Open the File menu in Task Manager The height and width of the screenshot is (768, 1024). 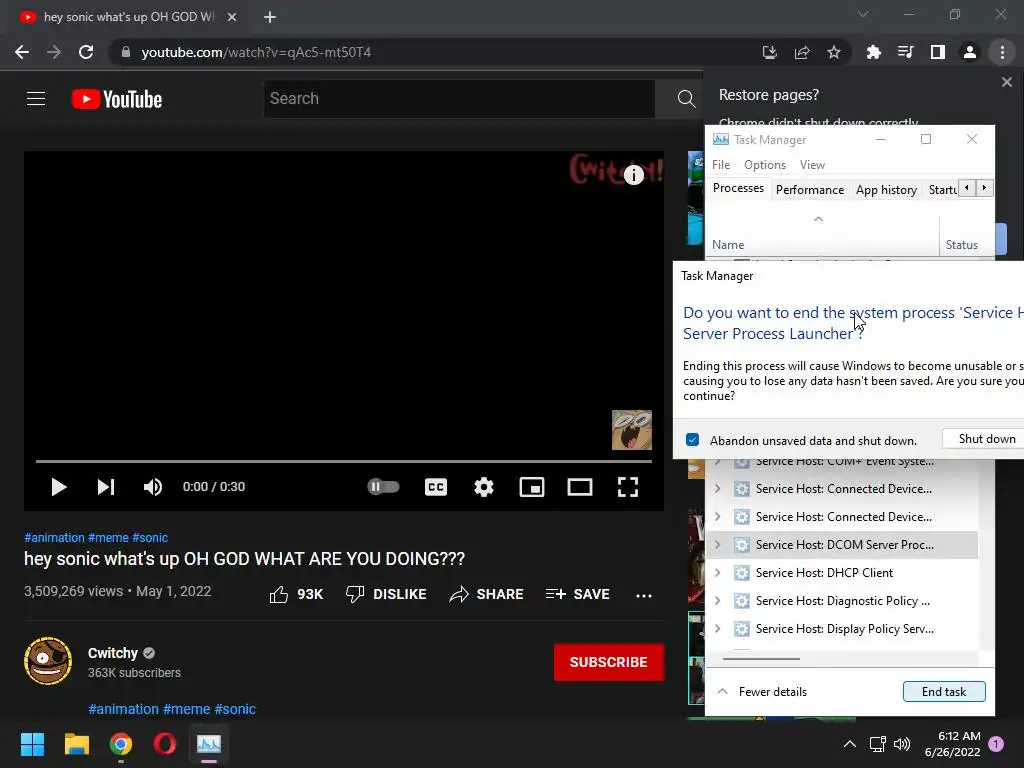click(x=721, y=165)
